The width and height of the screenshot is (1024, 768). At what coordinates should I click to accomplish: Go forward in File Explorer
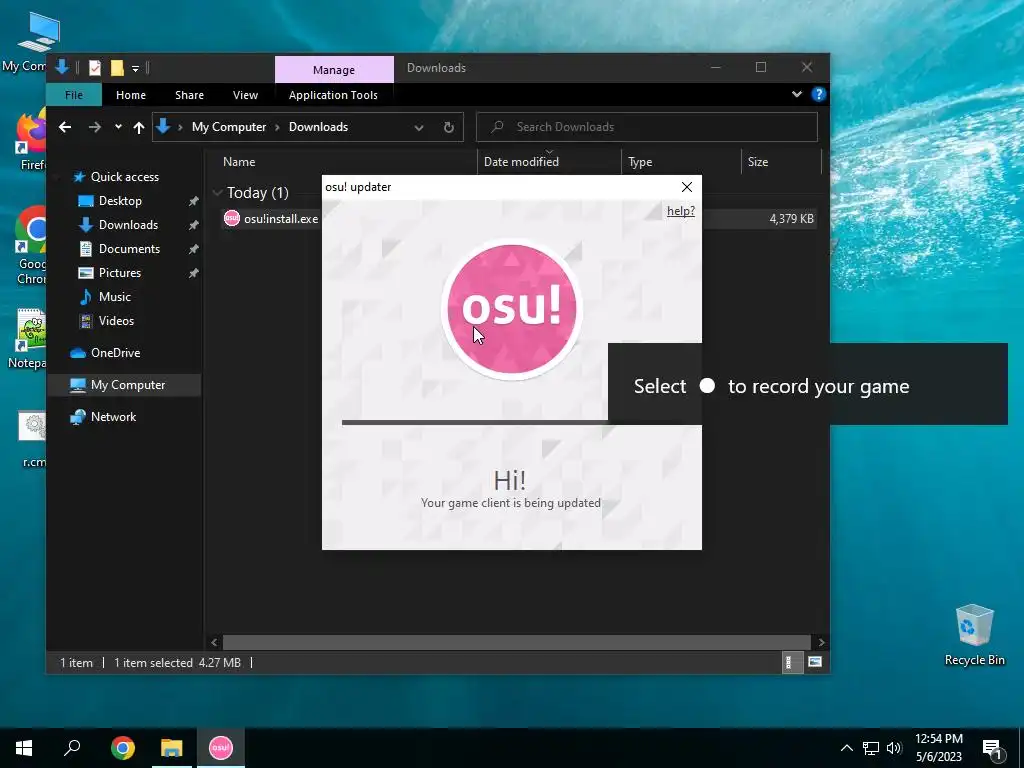coord(95,127)
